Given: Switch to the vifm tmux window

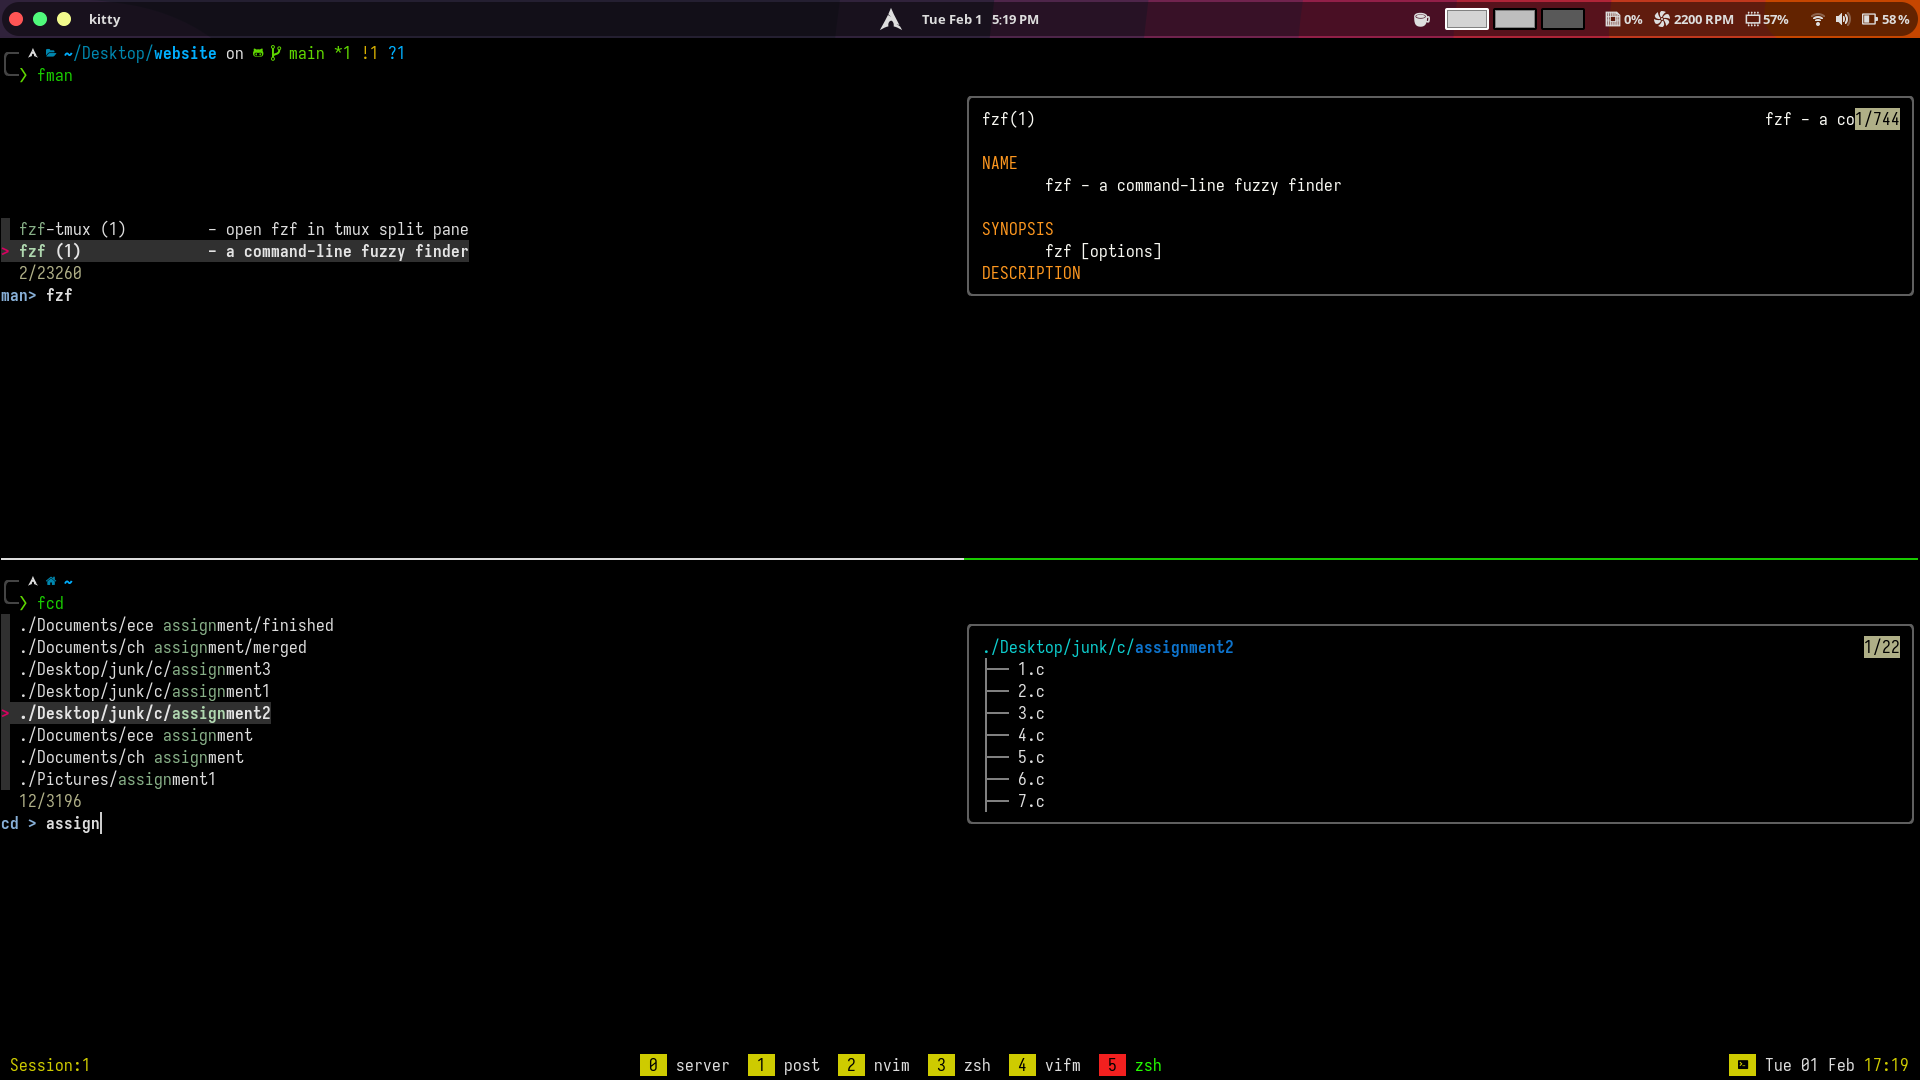Looking at the screenshot, I should (x=1062, y=1065).
